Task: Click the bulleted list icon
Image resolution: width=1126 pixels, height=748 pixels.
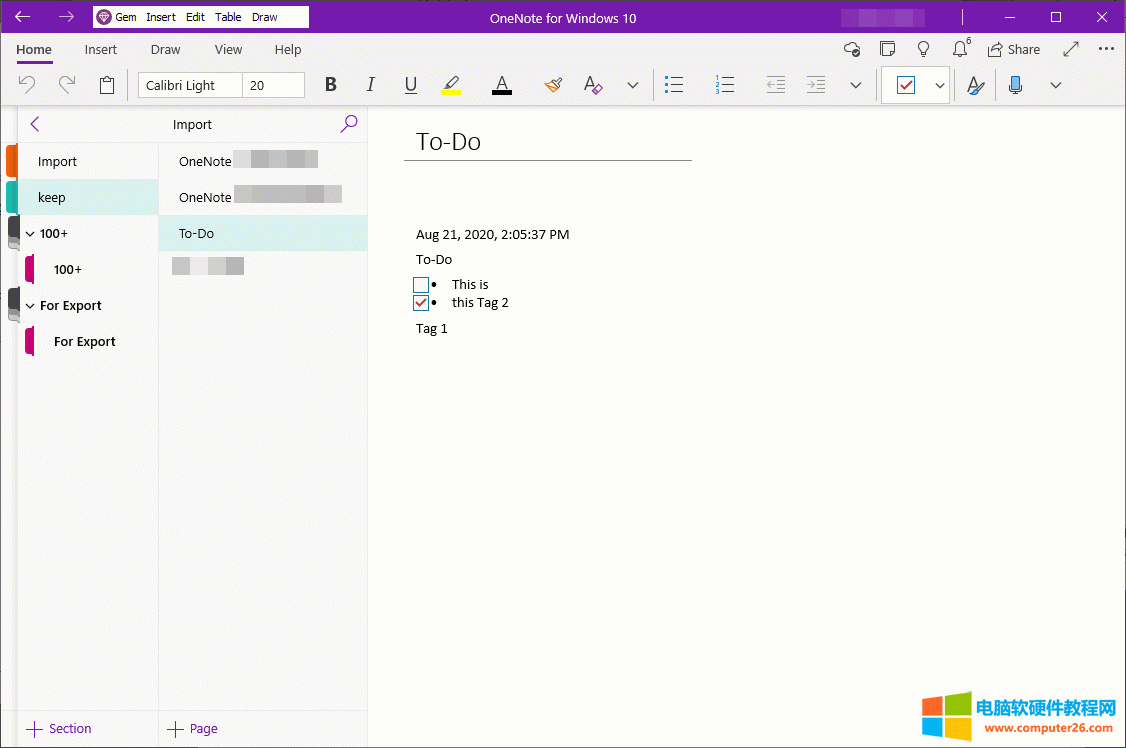Action: [674, 86]
